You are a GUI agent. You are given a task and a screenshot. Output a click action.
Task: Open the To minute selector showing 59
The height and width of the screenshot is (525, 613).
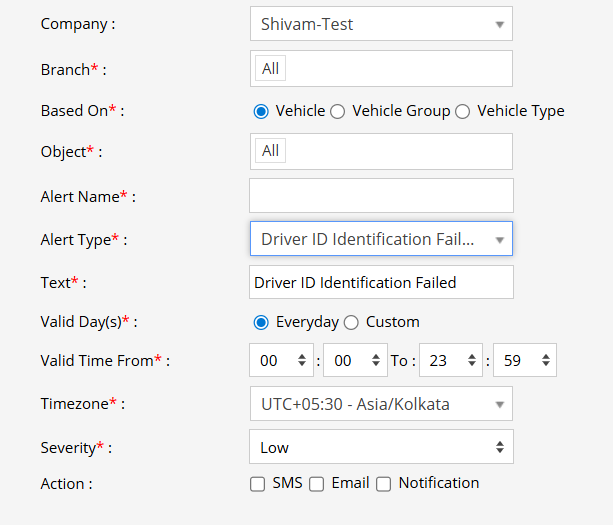(524, 360)
